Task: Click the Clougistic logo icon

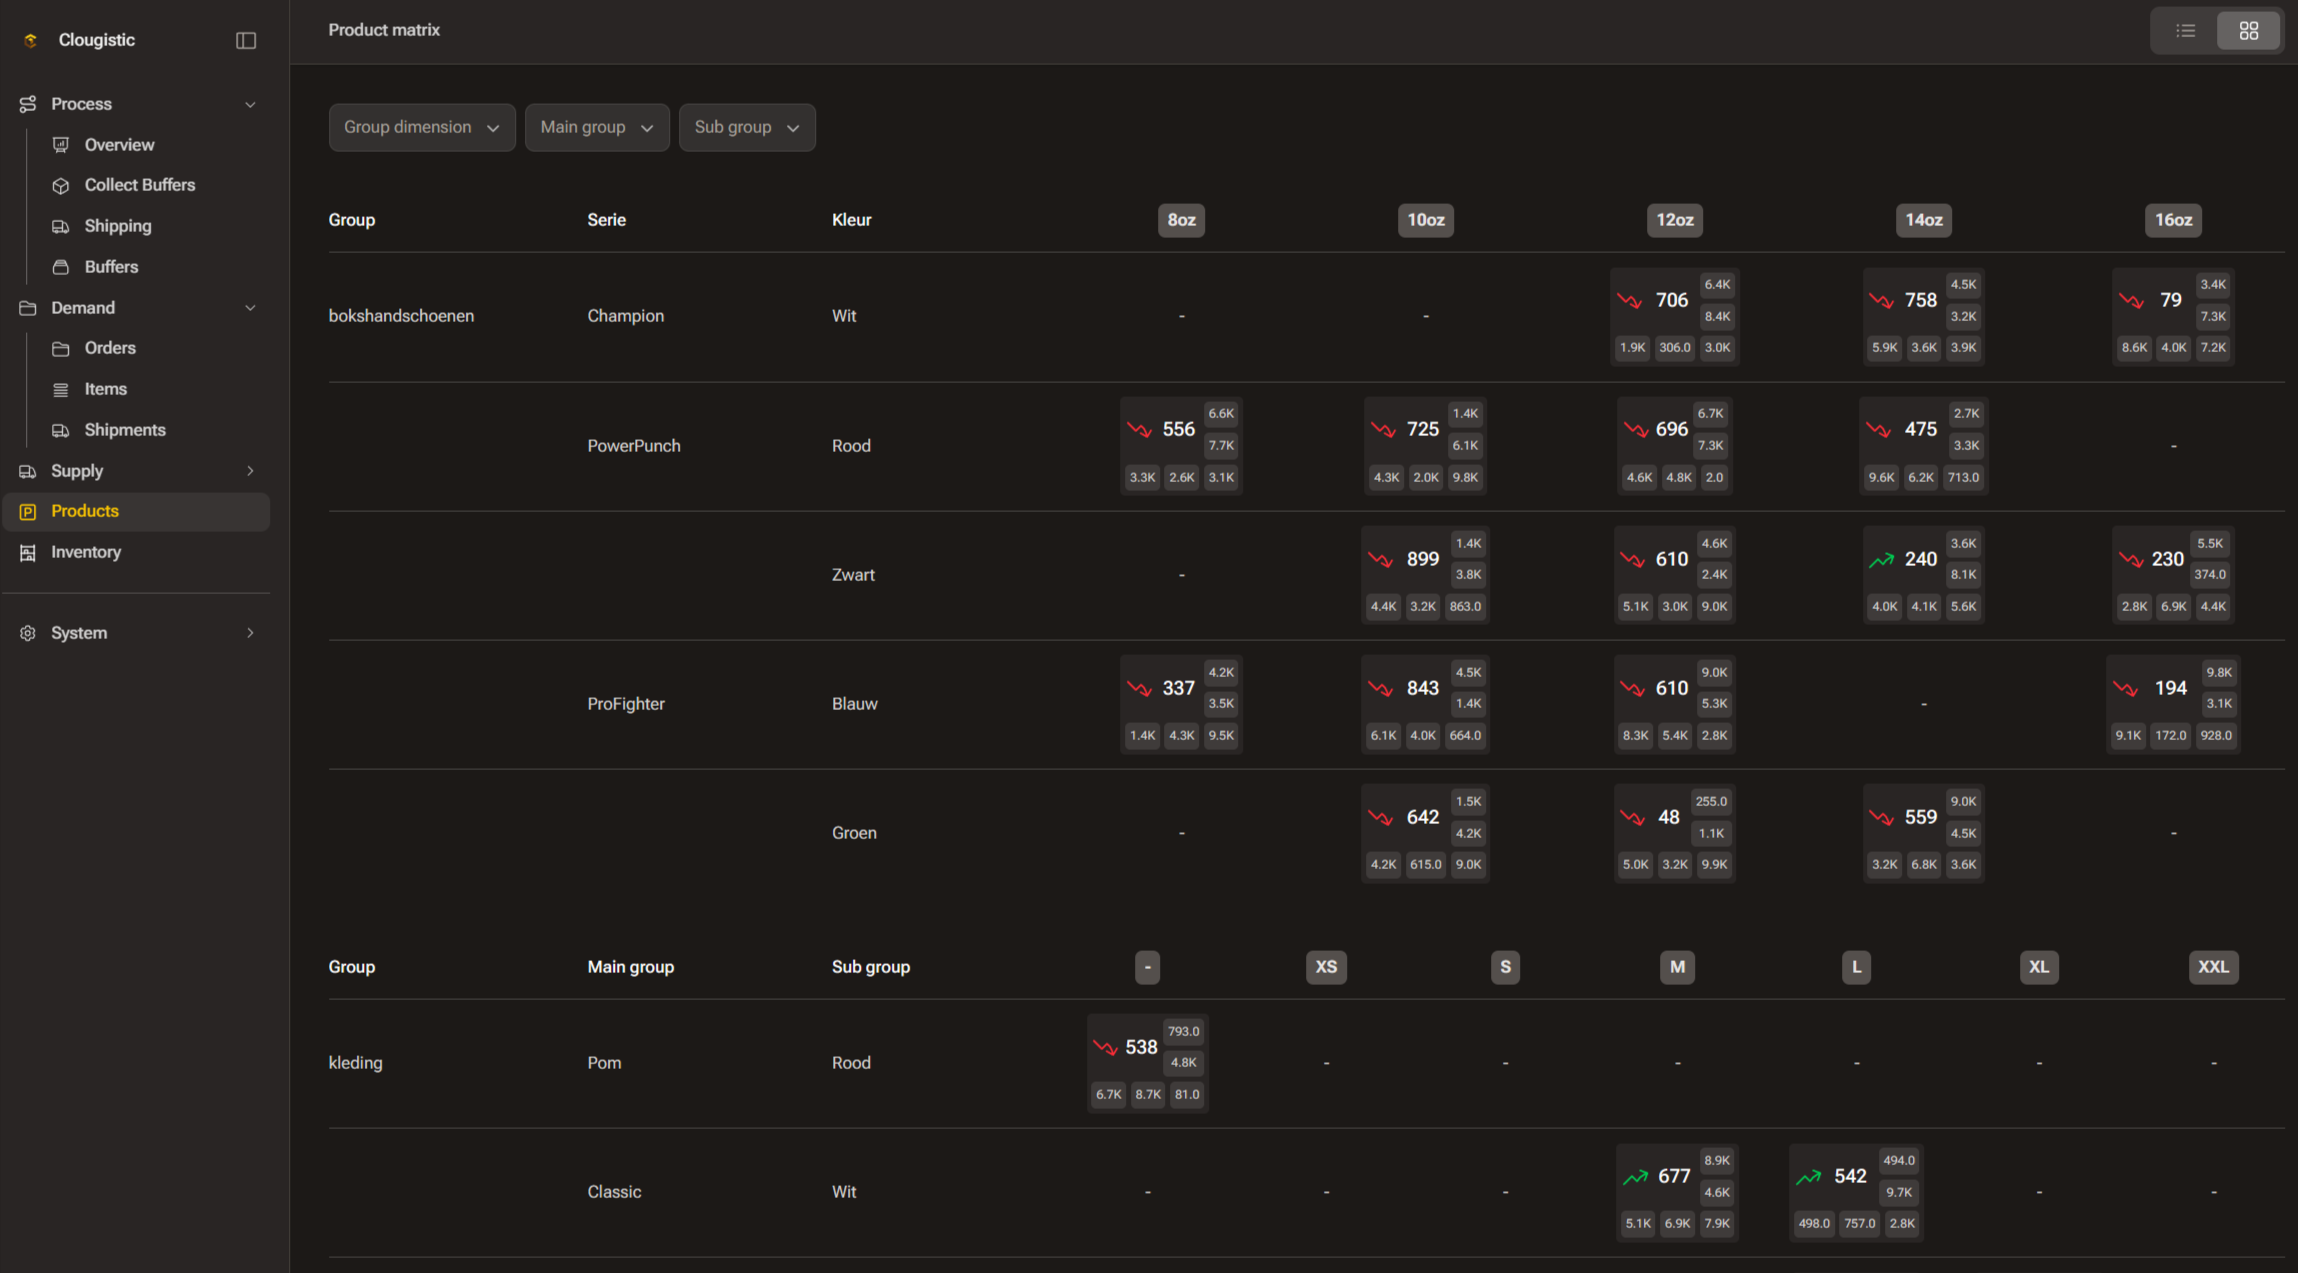Action: (x=30, y=40)
